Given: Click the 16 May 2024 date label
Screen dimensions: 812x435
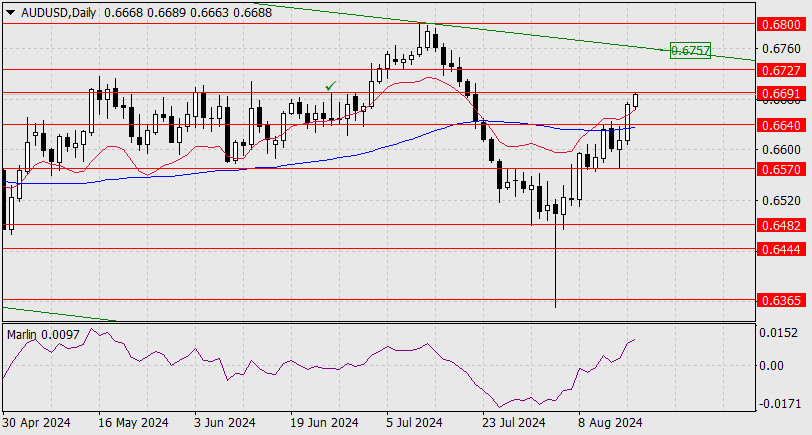Looking at the screenshot, I should pos(133,423).
